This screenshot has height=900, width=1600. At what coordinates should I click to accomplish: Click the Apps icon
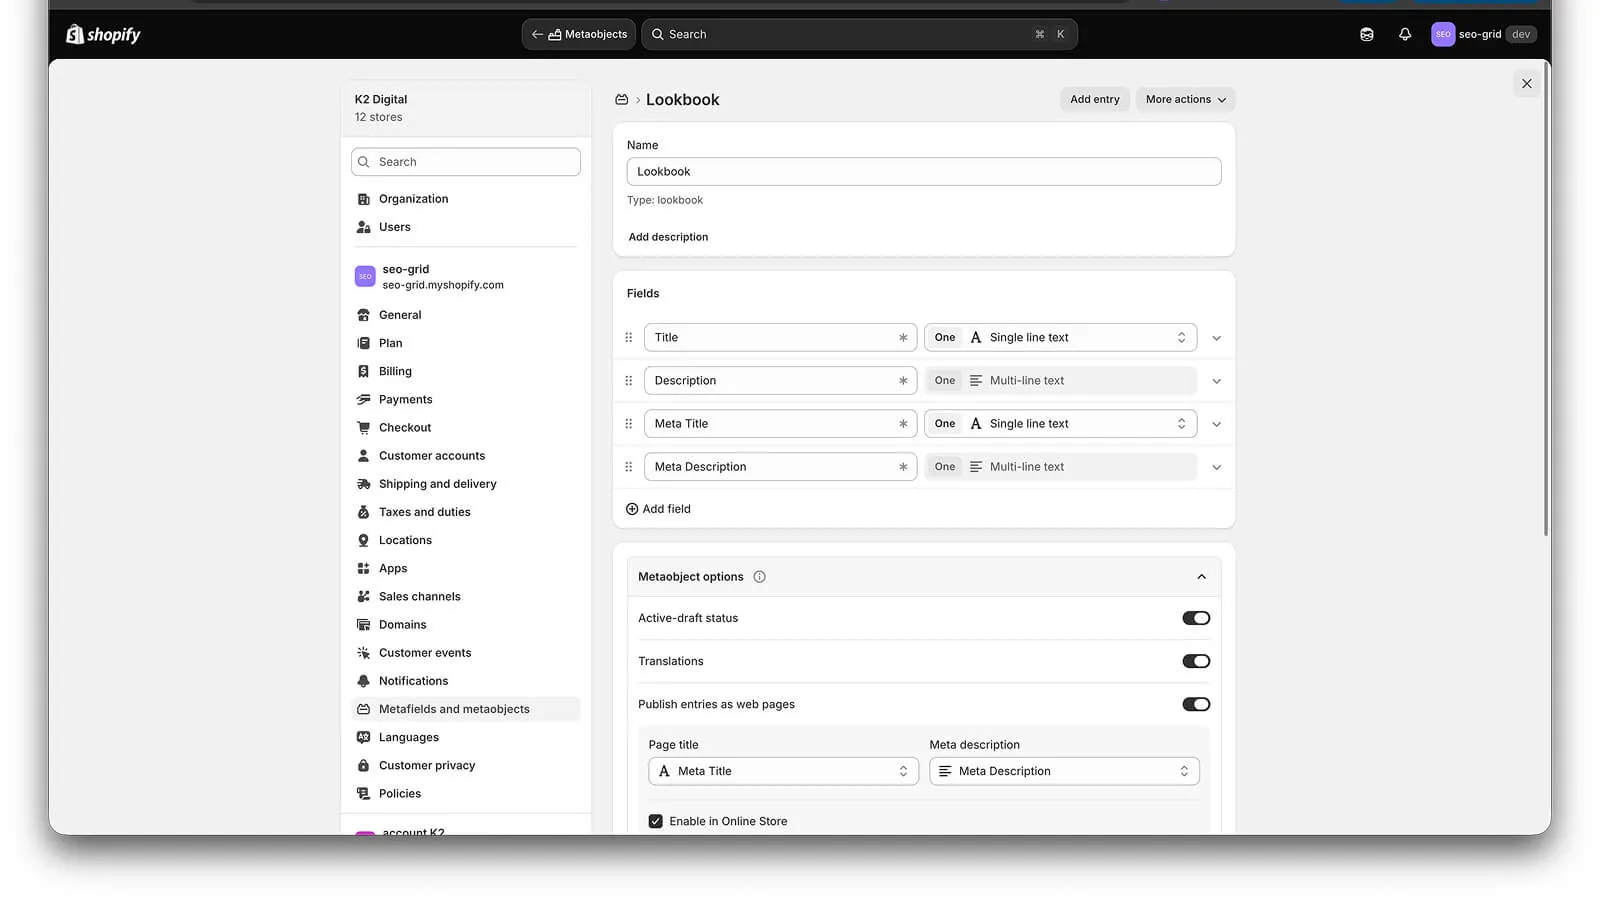tap(364, 568)
